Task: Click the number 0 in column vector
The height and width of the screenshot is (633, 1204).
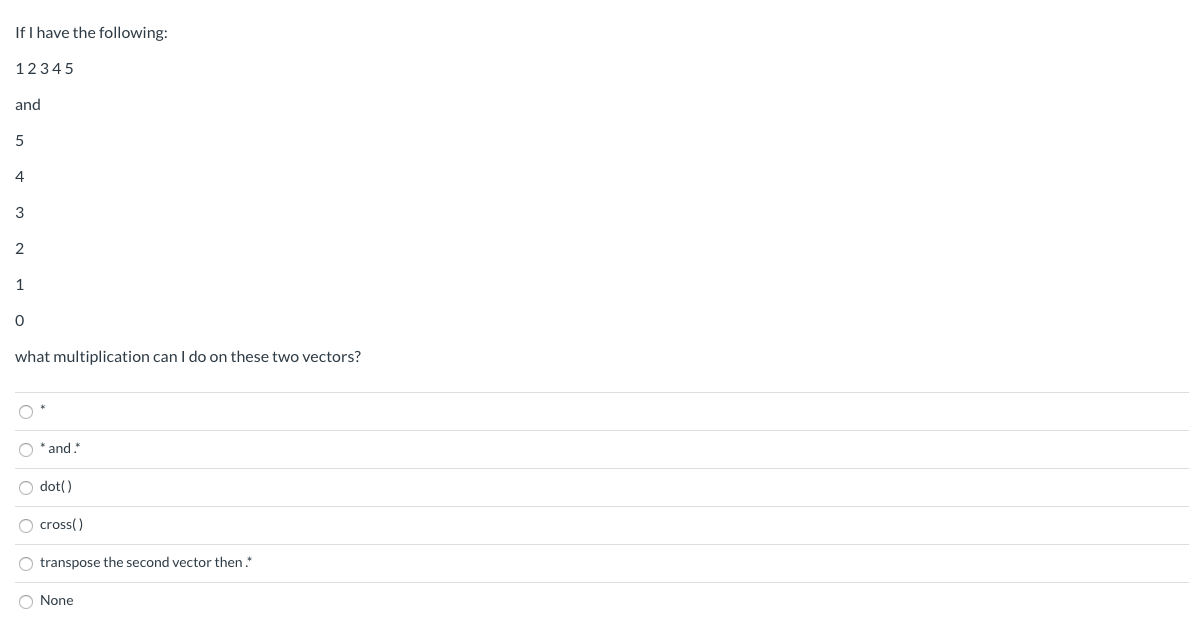Action: [x=20, y=321]
